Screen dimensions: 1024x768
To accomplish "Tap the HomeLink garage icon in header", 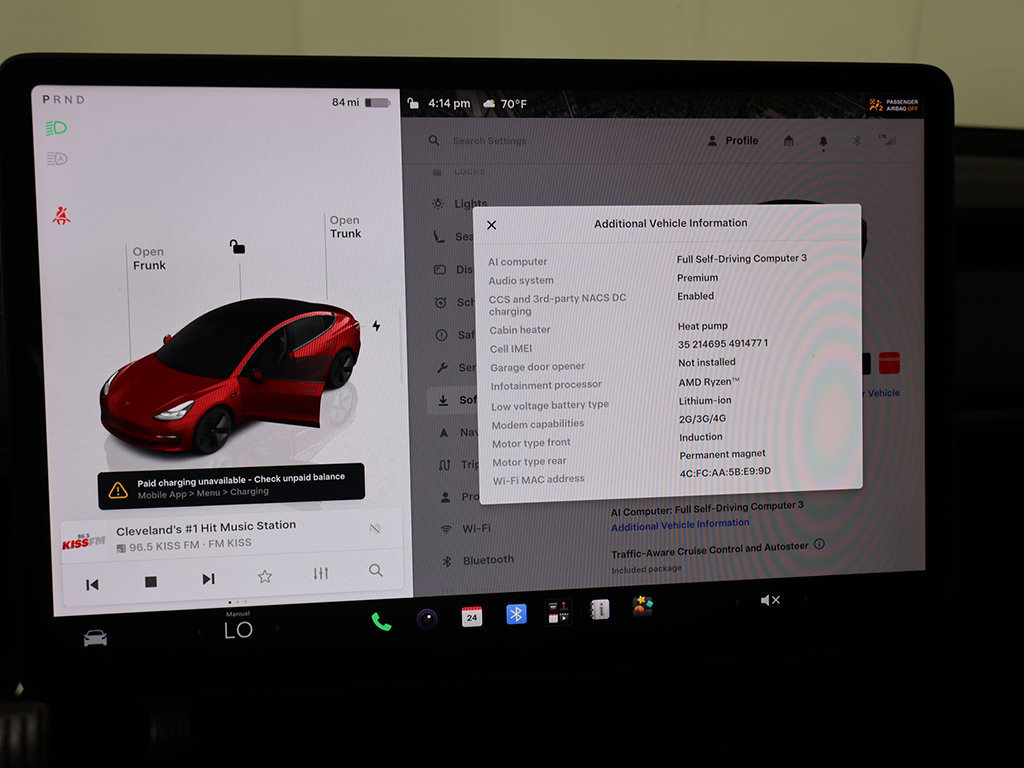I will tap(789, 140).
